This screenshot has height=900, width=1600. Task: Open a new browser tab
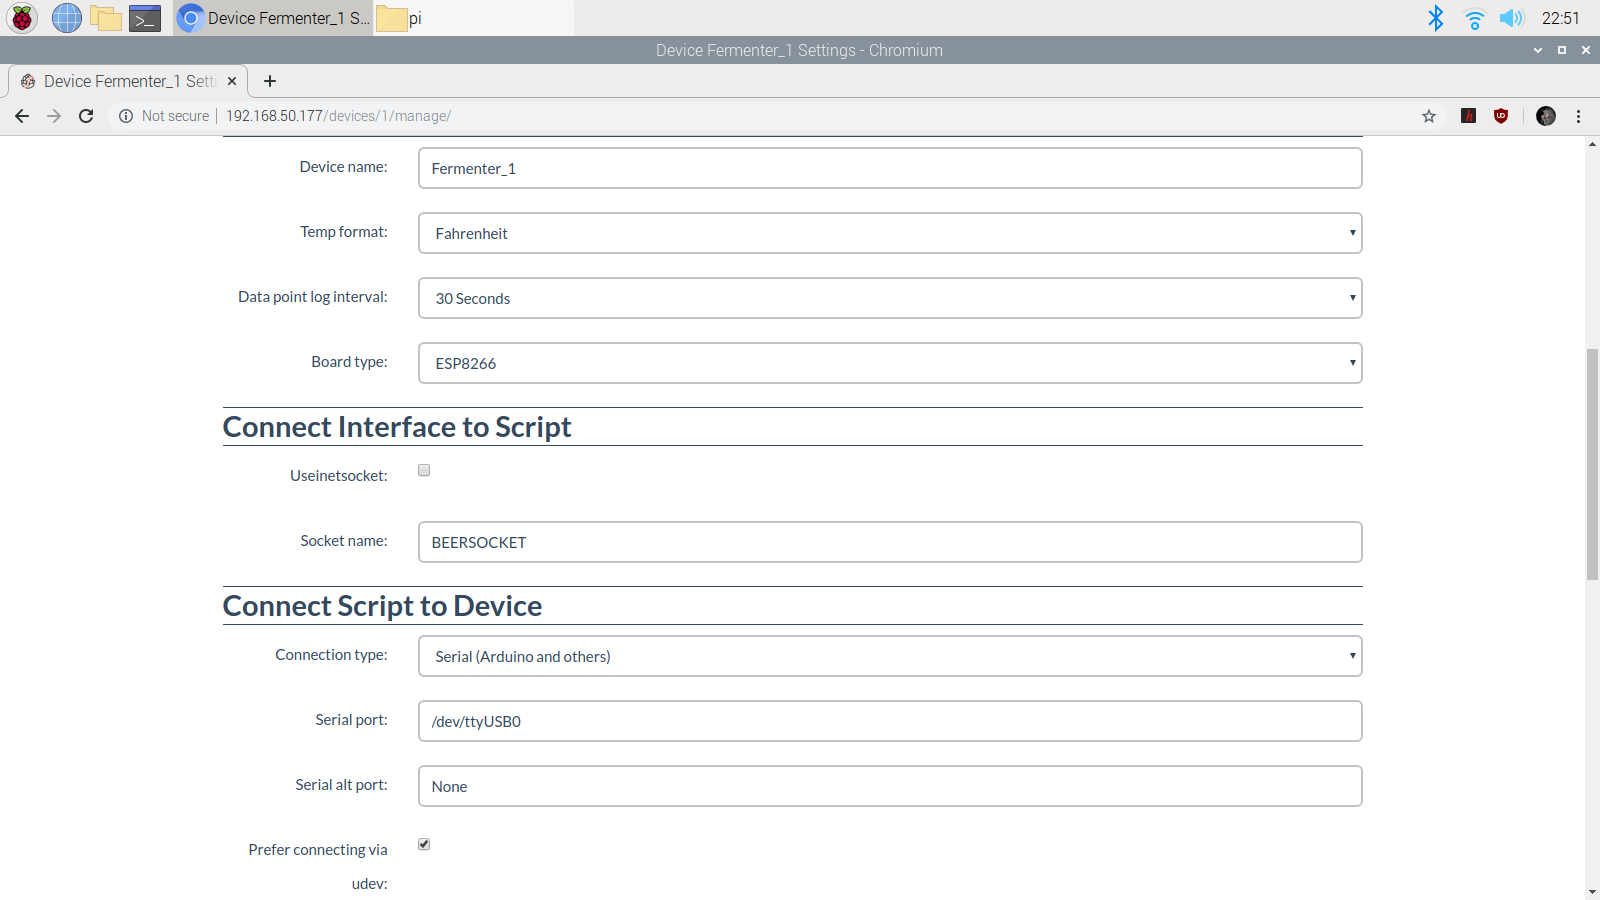point(269,81)
